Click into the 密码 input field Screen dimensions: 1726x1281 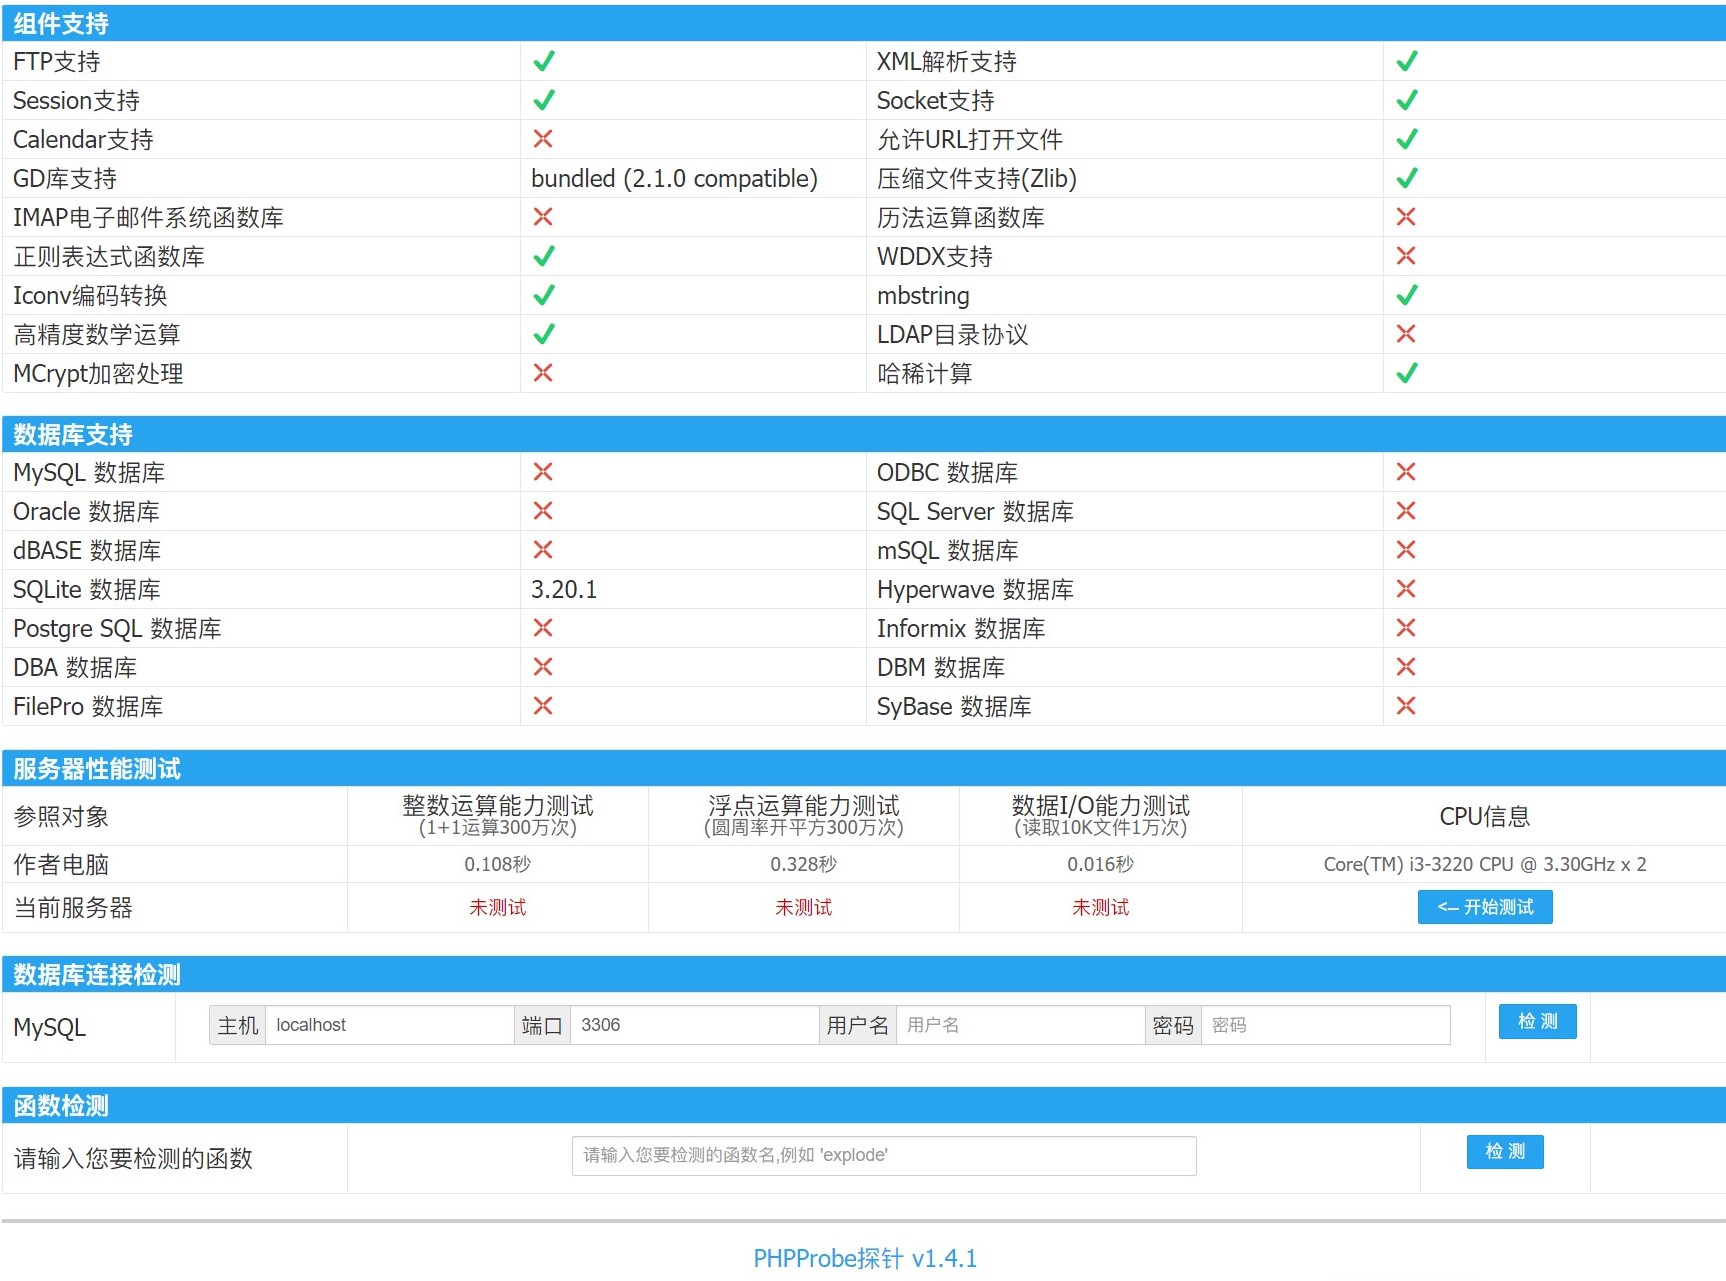click(1324, 1025)
